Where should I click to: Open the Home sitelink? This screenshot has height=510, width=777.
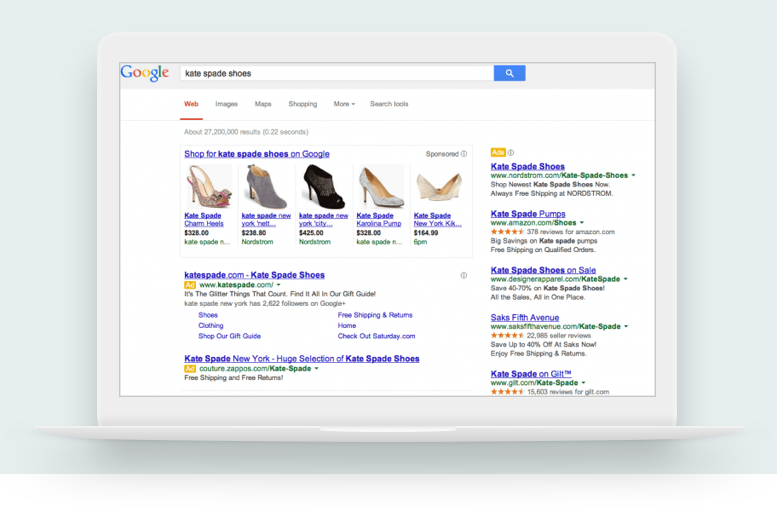[x=347, y=326]
